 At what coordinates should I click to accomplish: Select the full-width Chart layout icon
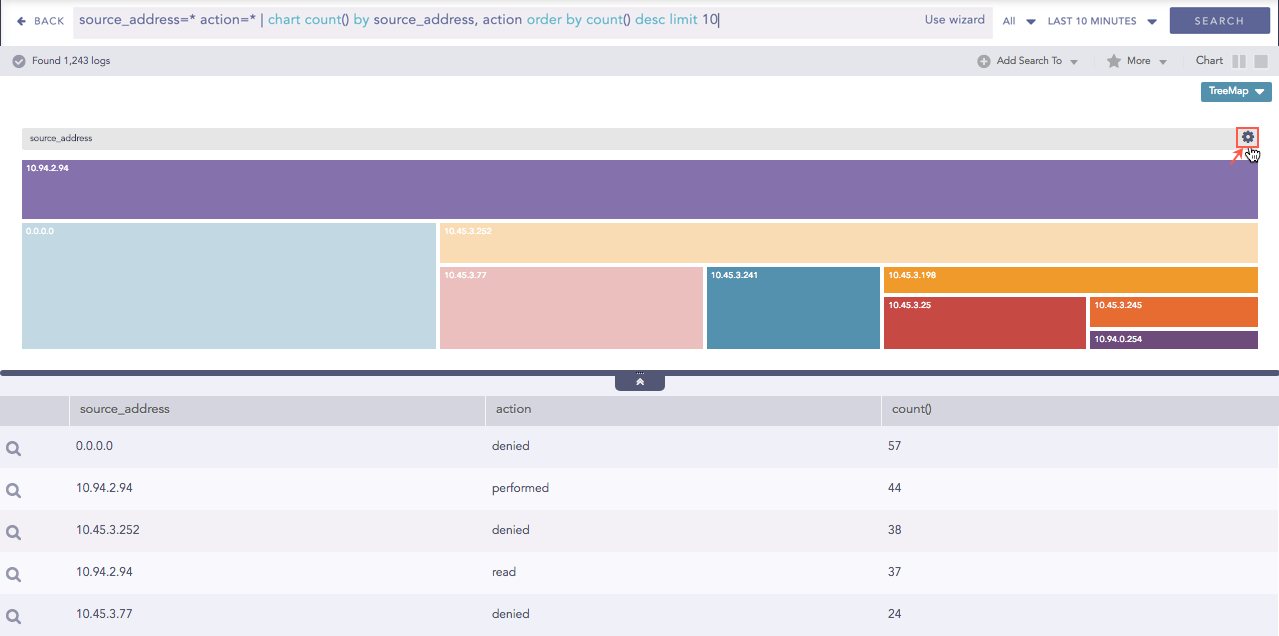click(x=1261, y=60)
